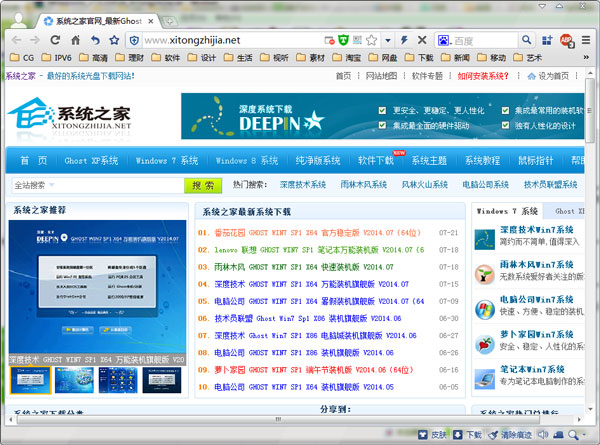The width and height of the screenshot is (600, 445).
Task: Click the bookmark star left of address bar
Action: pos(114,40)
